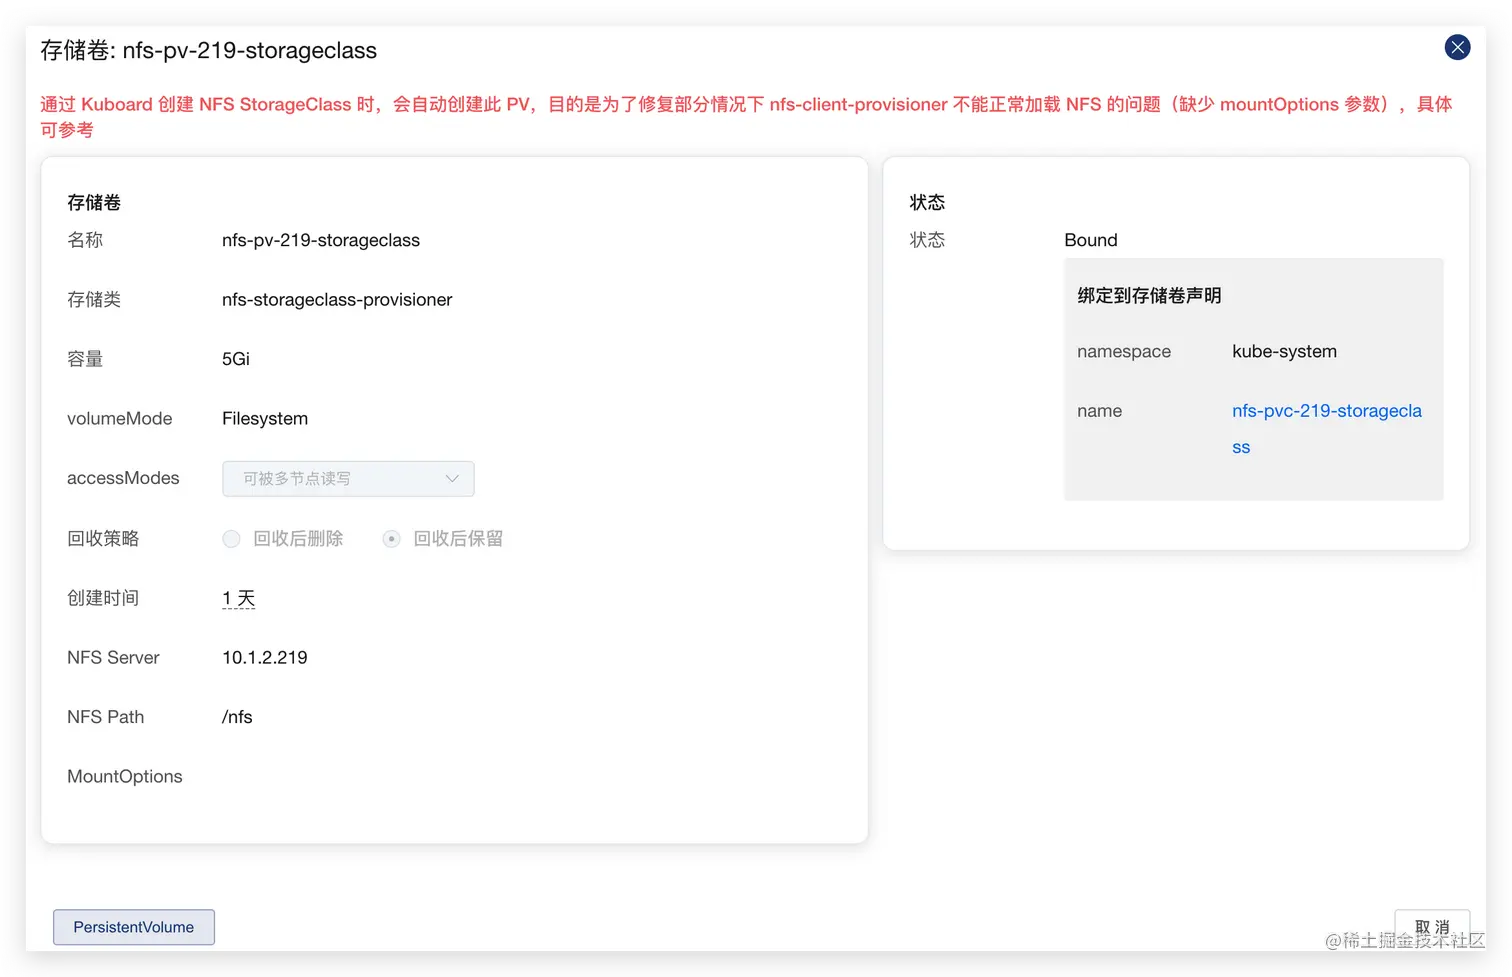
Task: Click the red Kuboard NFS StorageClass notice
Action: [746, 117]
